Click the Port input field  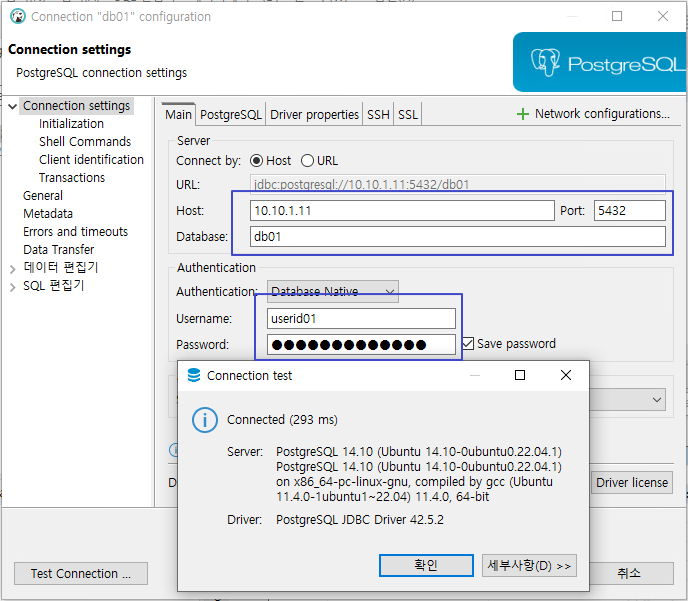[x=630, y=211]
